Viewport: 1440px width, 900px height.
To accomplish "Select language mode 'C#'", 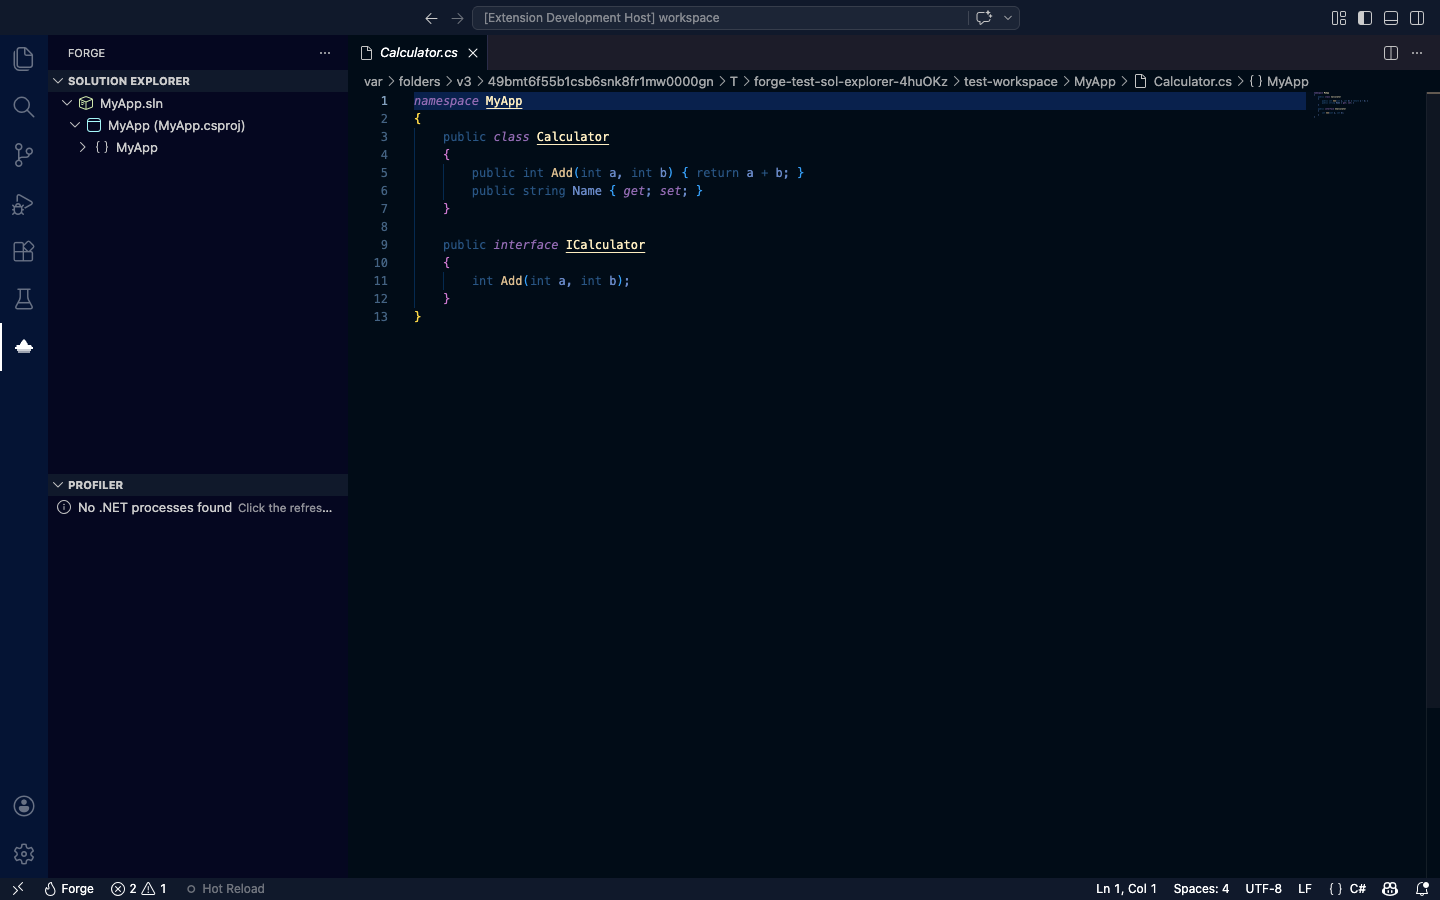I will [1358, 888].
